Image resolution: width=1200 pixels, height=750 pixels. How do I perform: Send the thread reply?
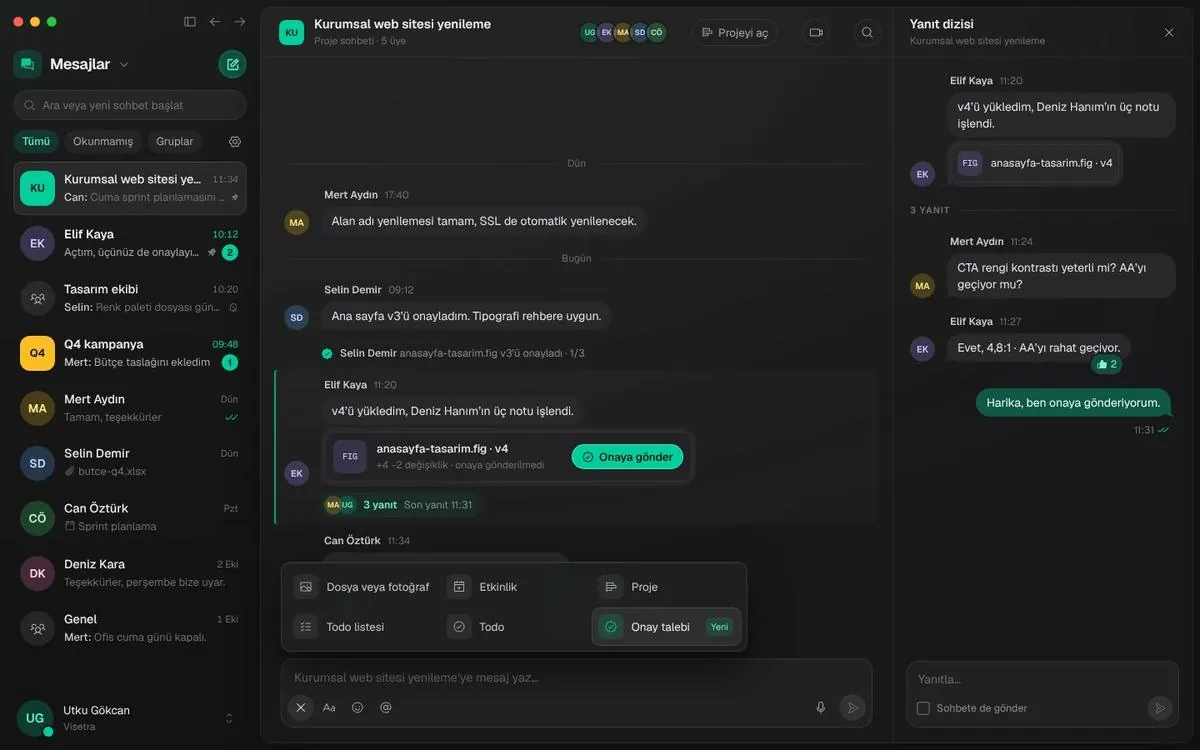(x=1160, y=708)
